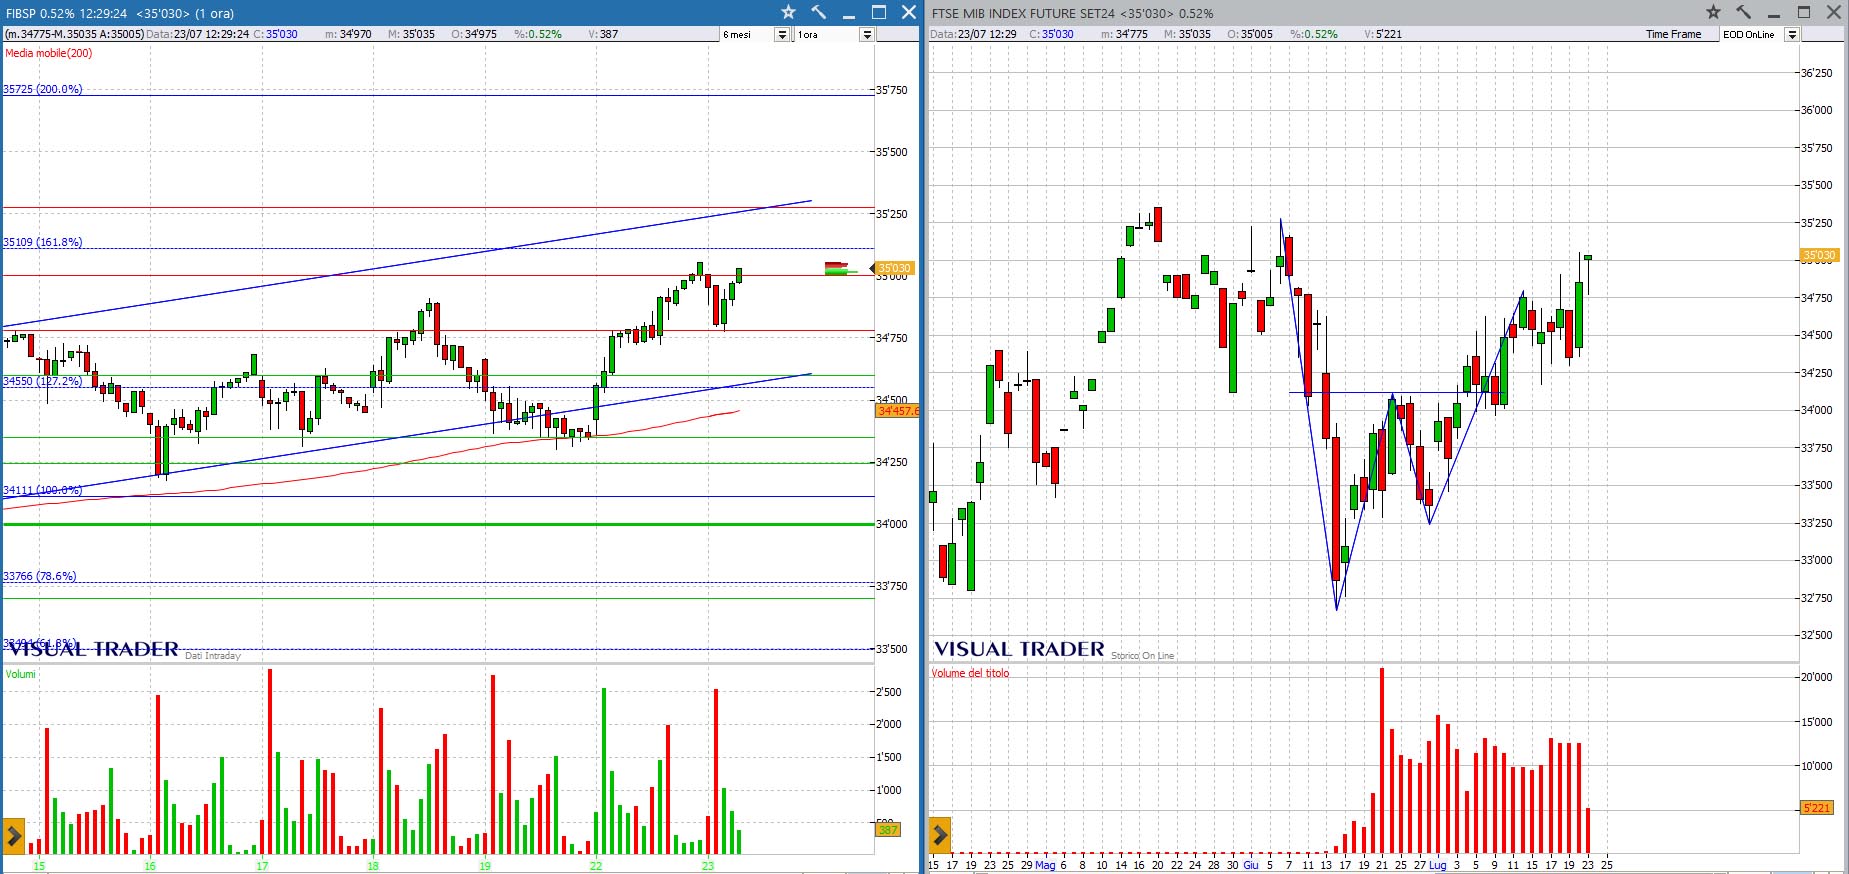Click 'Lug' month marker on FTSE MIB axis
The width and height of the screenshot is (1849, 874).
[x=1437, y=865]
